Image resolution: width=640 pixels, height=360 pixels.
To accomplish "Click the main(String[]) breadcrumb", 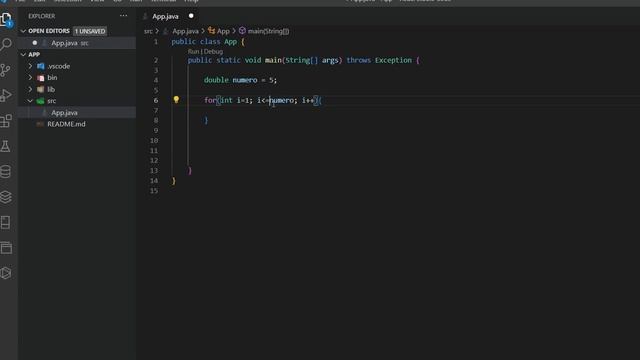I will click(x=268, y=31).
